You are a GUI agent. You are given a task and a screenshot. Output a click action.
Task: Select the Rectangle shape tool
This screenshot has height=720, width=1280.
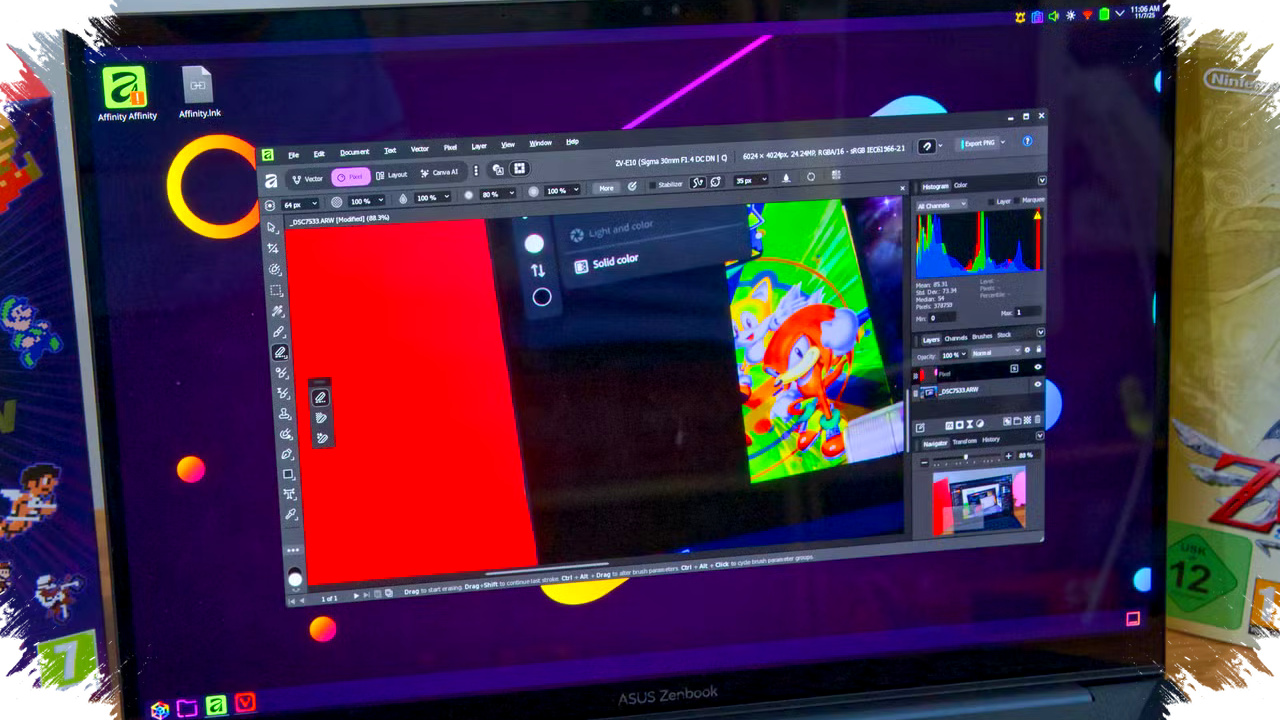(x=289, y=474)
